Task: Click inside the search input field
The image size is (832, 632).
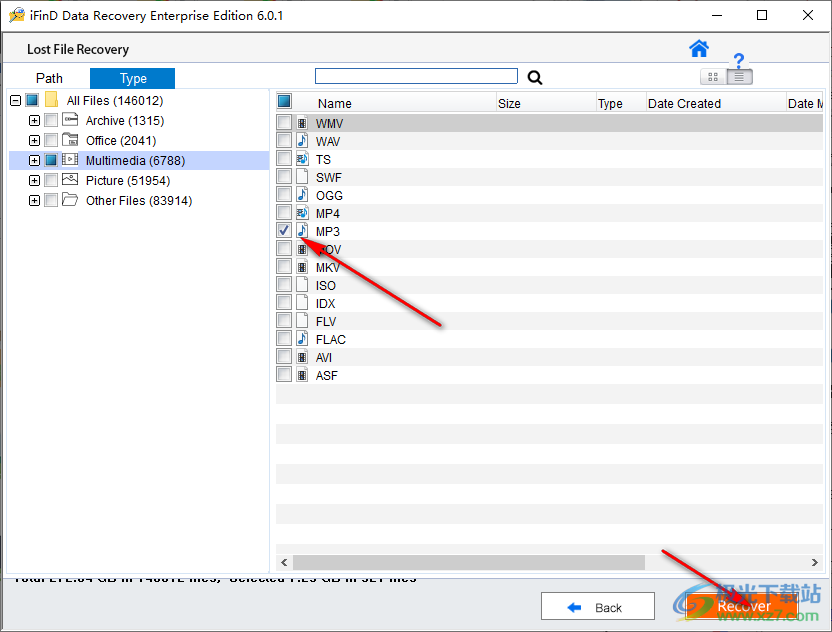Action: point(416,75)
